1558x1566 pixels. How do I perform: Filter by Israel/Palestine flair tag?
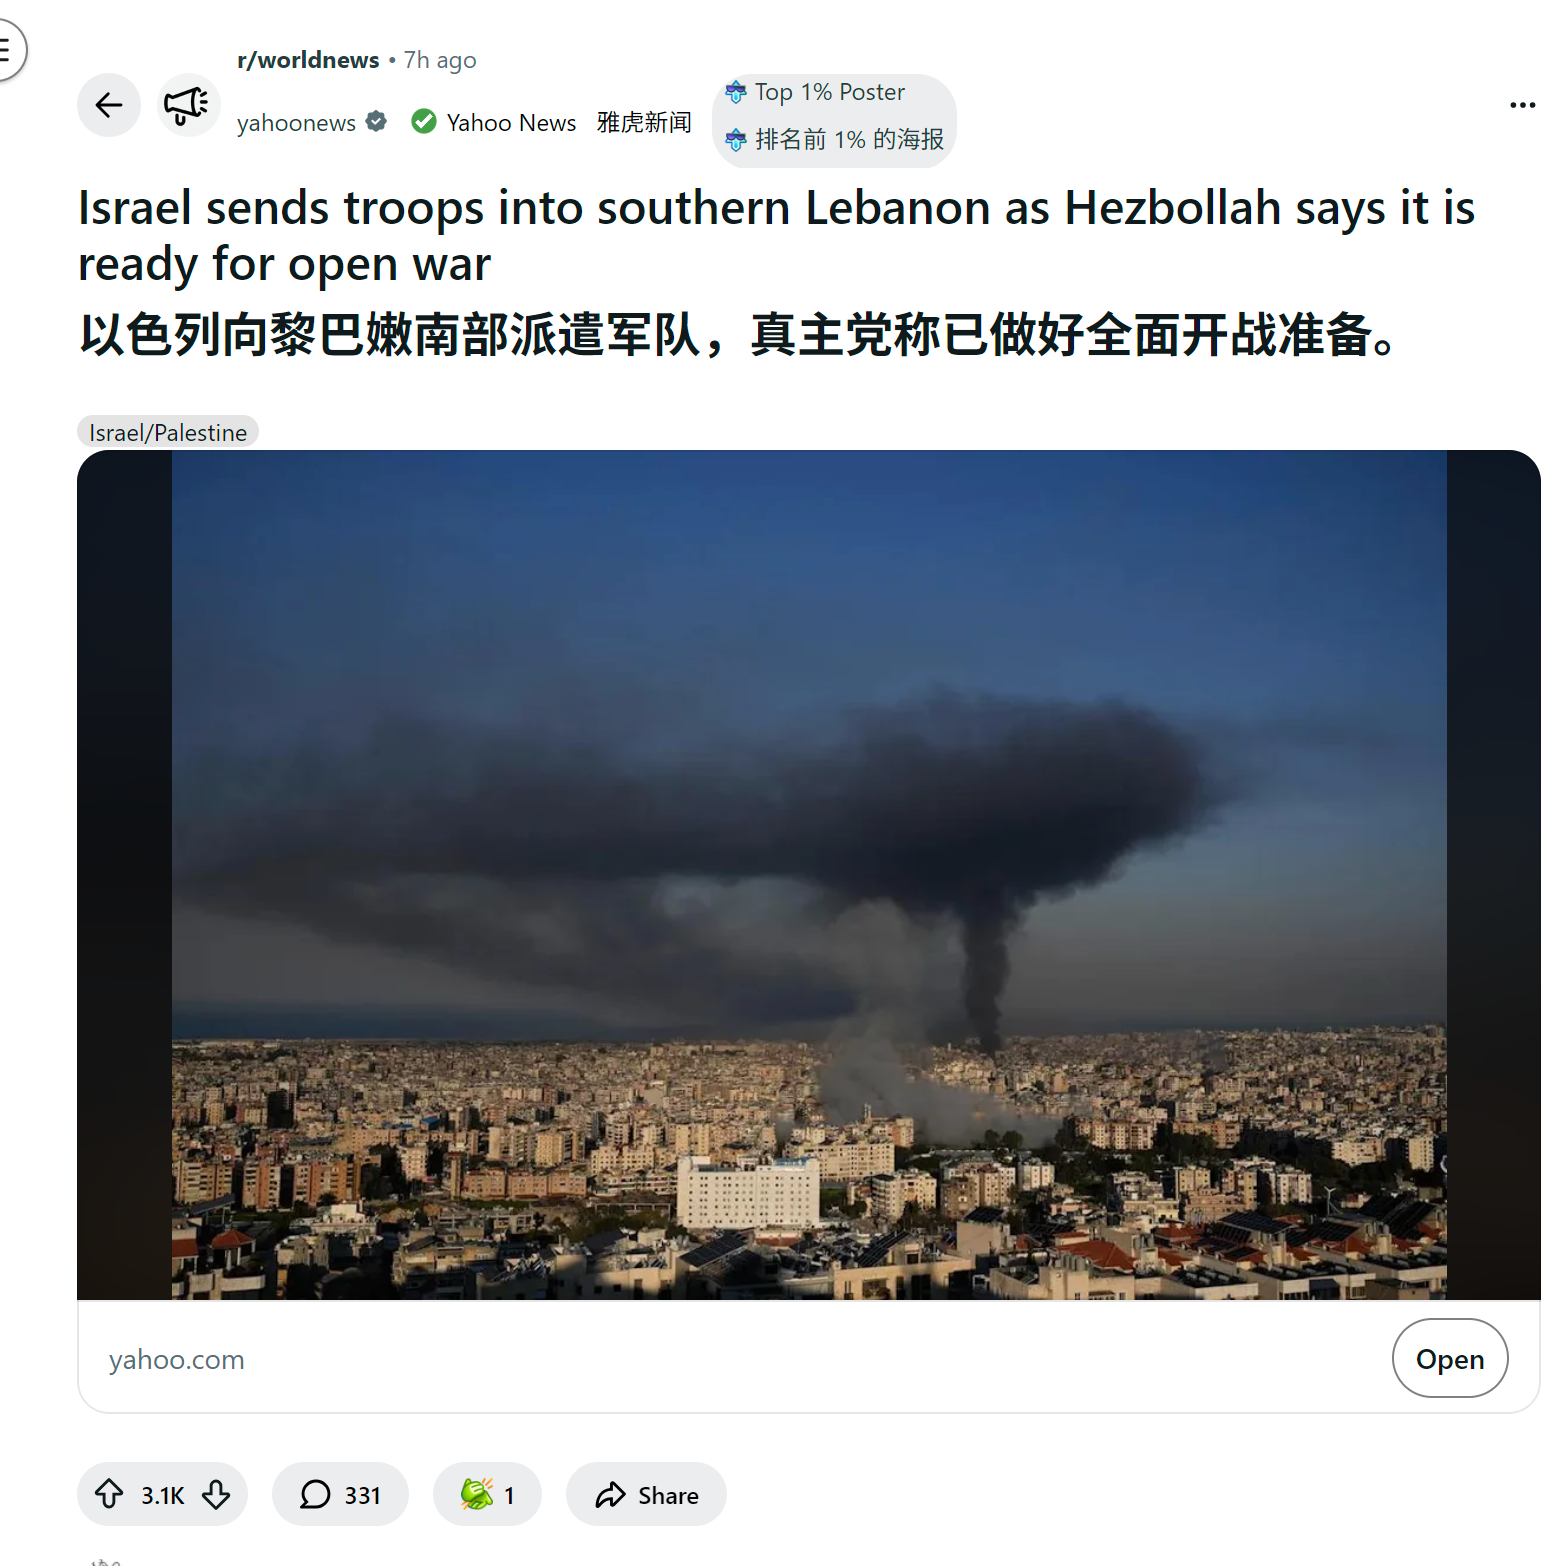168,432
